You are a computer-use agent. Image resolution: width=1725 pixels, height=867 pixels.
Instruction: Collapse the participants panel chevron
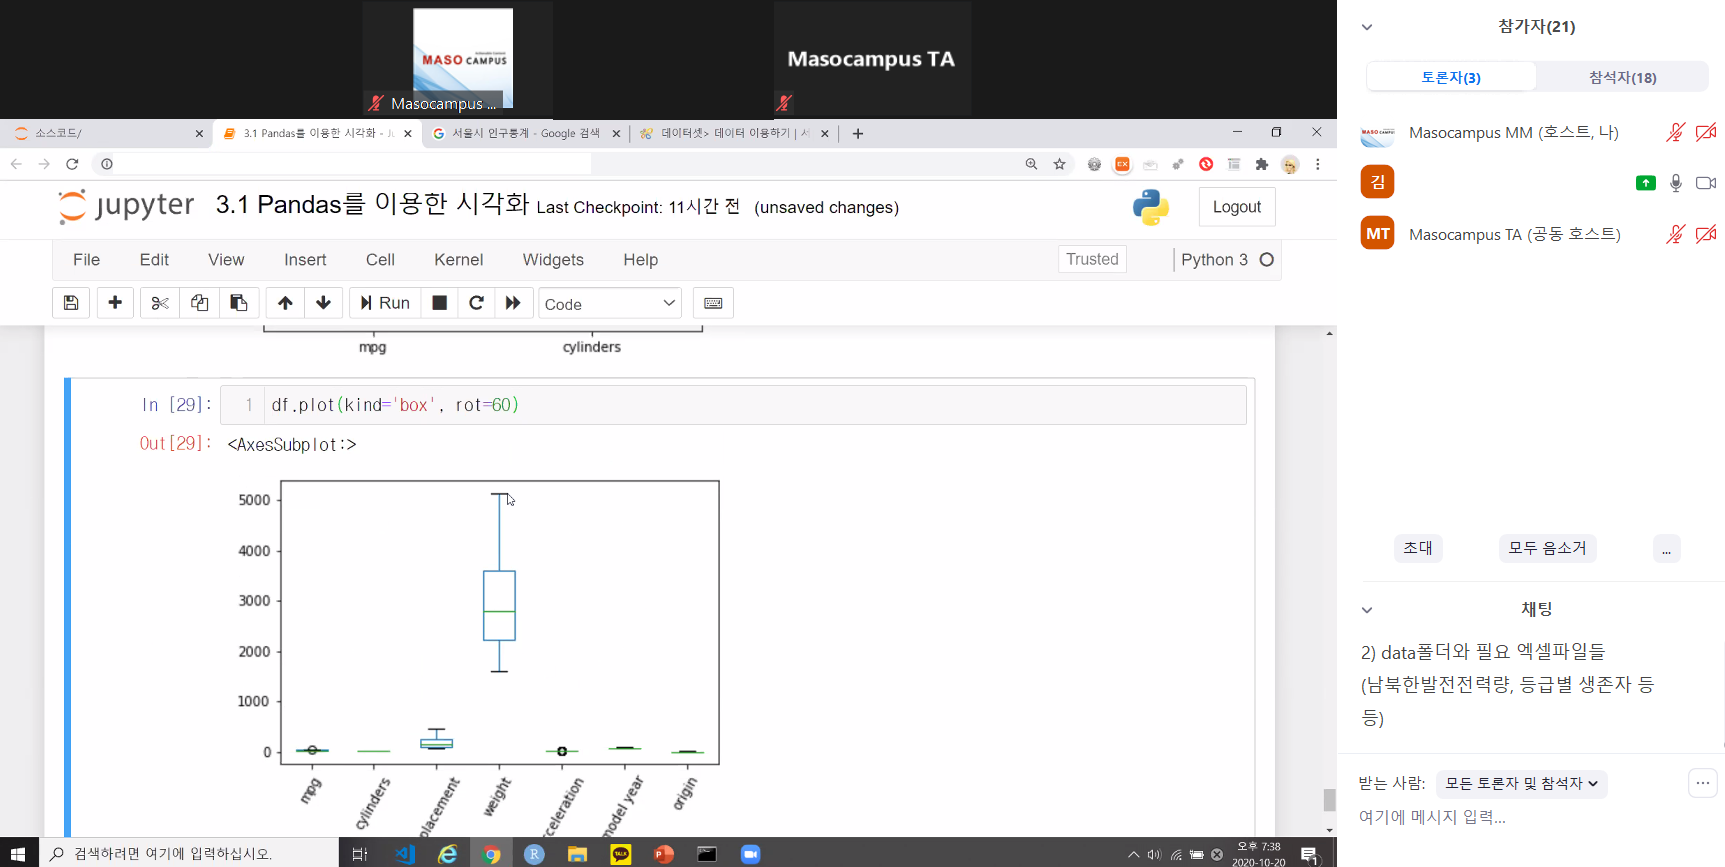click(1367, 27)
